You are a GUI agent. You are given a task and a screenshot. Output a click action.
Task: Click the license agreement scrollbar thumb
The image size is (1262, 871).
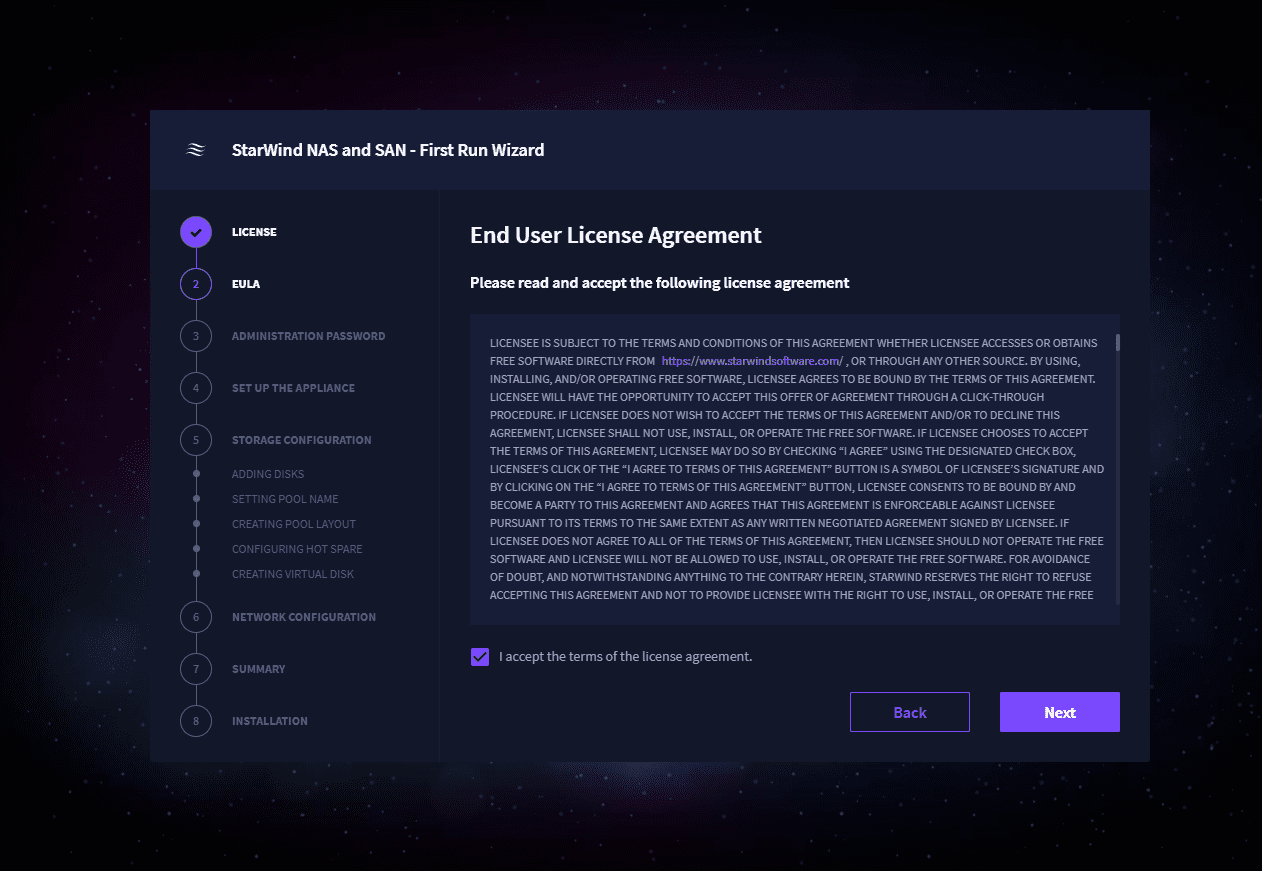point(1118,342)
